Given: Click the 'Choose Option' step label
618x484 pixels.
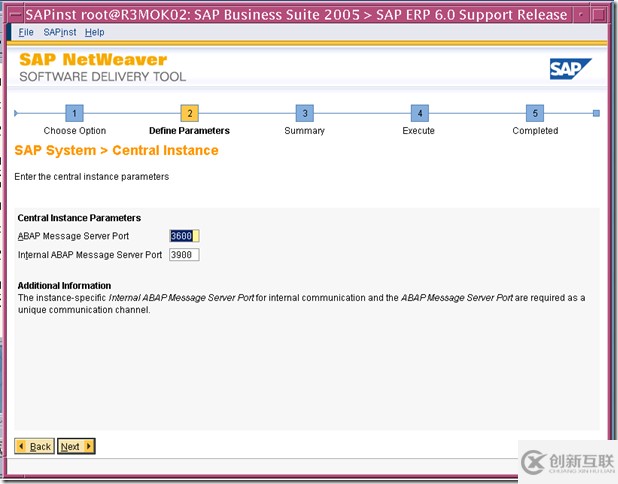Looking at the screenshot, I should pos(75,130).
